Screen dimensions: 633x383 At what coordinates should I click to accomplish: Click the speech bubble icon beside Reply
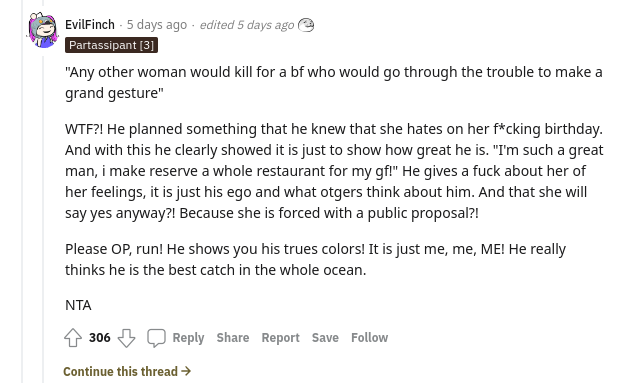click(156, 338)
